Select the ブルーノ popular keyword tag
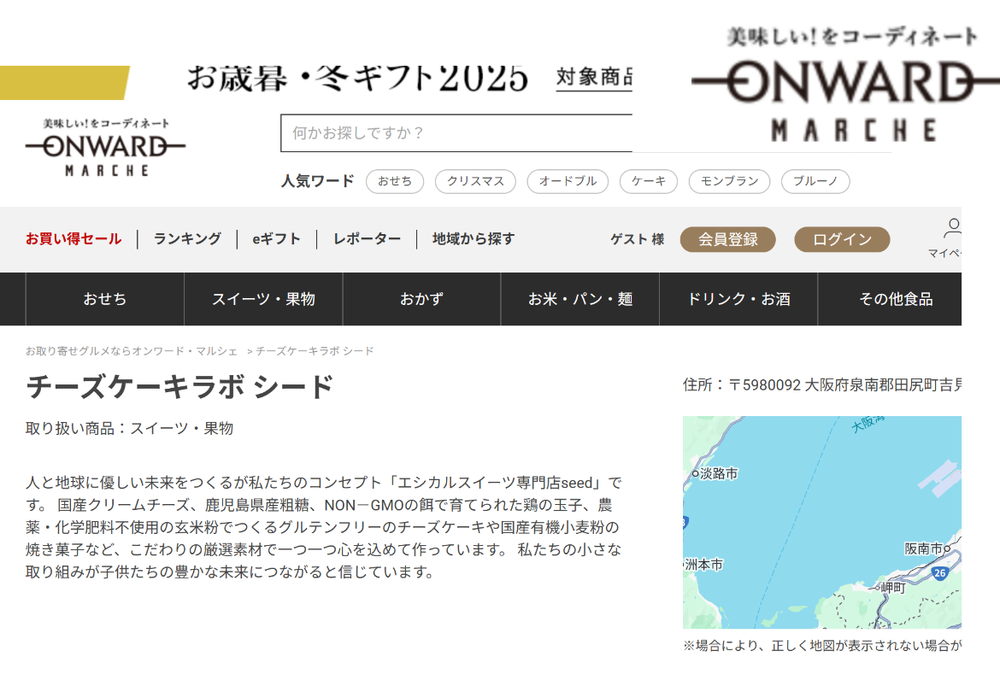The height and width of the screenshot is (692, 1000). (815, 181)
